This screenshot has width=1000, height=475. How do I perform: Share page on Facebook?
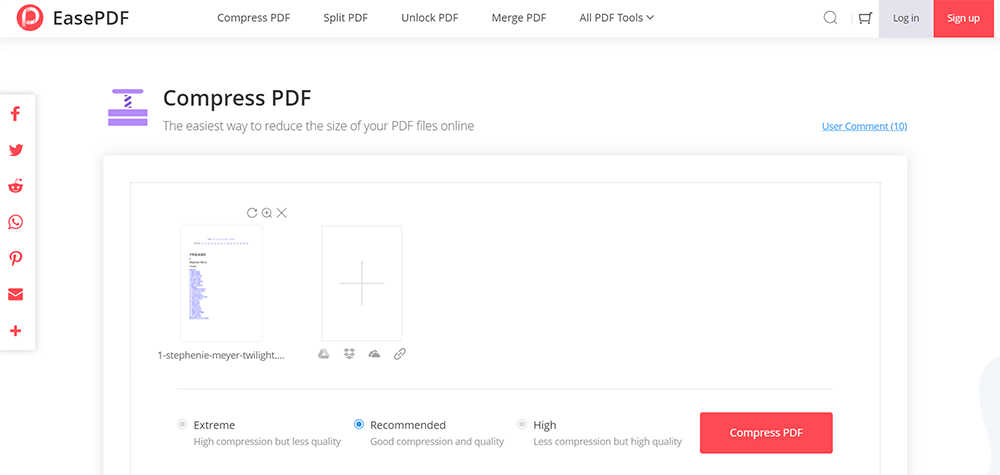pyautogui.click(x=16, y=114)
